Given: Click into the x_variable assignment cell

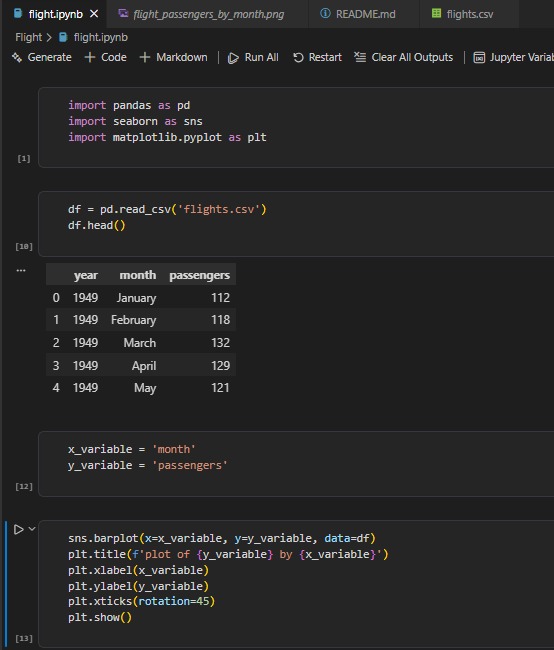Looking at the screenshot, I should (296, 464).
